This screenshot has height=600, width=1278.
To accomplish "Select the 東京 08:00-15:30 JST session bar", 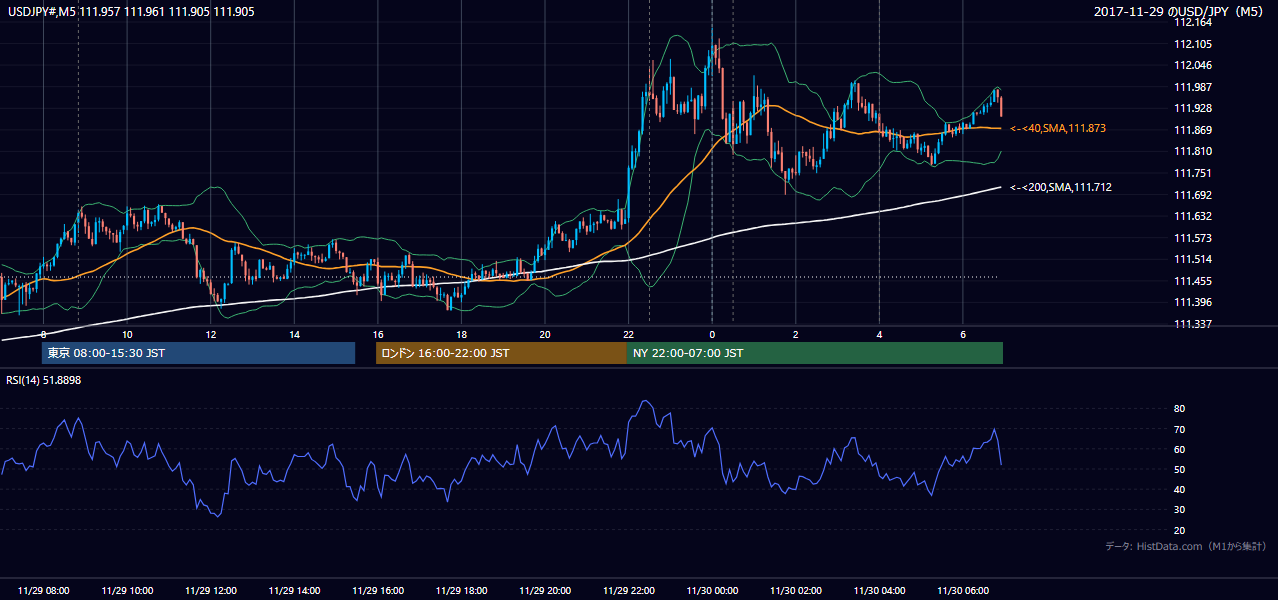I will pyautogui.click(x=198, y=353).
